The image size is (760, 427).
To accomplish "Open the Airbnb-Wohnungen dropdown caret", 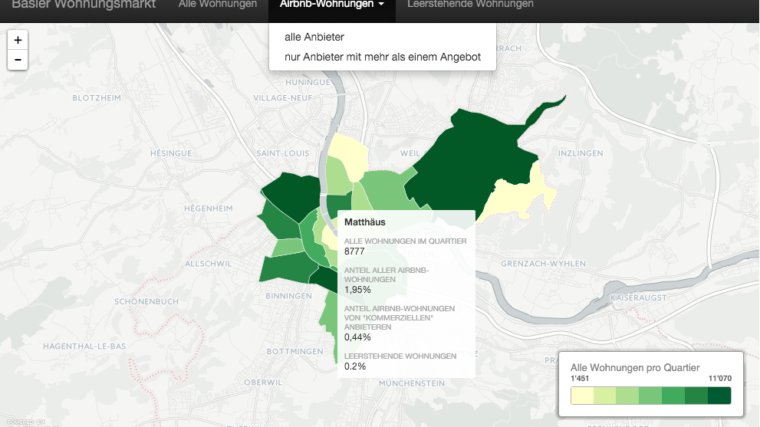I will pyautogui.click(x=382, y=5).
